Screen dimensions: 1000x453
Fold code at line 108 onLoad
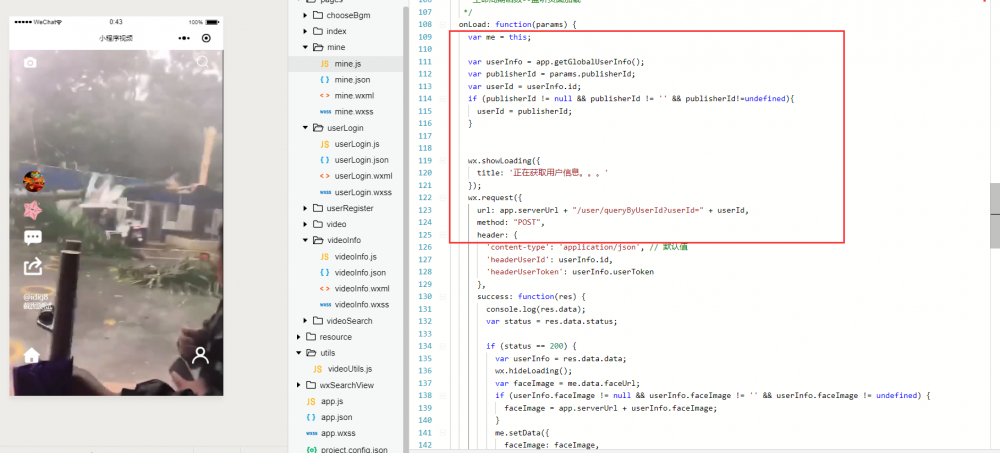tap(443, 25)
